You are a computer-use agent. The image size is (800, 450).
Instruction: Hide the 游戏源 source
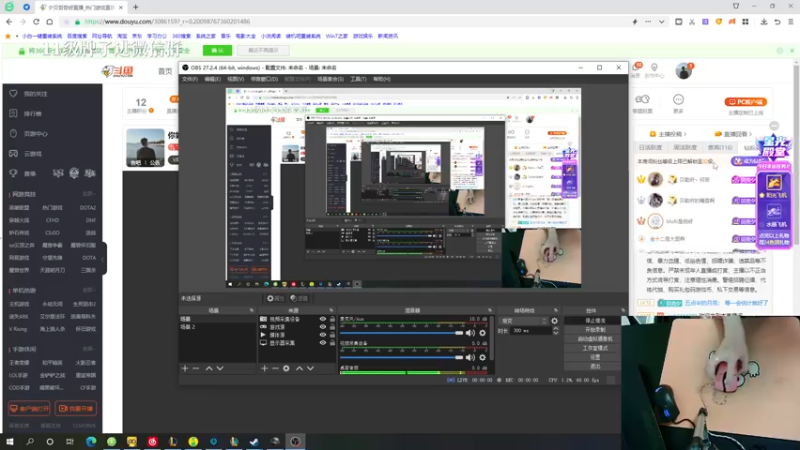pos(322,327)
